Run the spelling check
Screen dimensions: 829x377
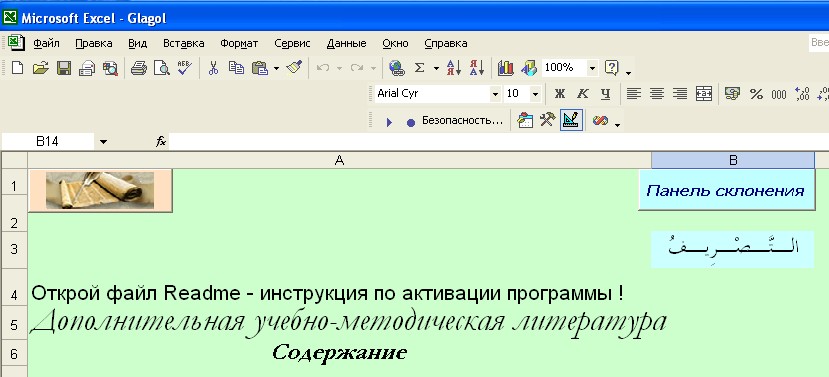click(x=185, y=68)
